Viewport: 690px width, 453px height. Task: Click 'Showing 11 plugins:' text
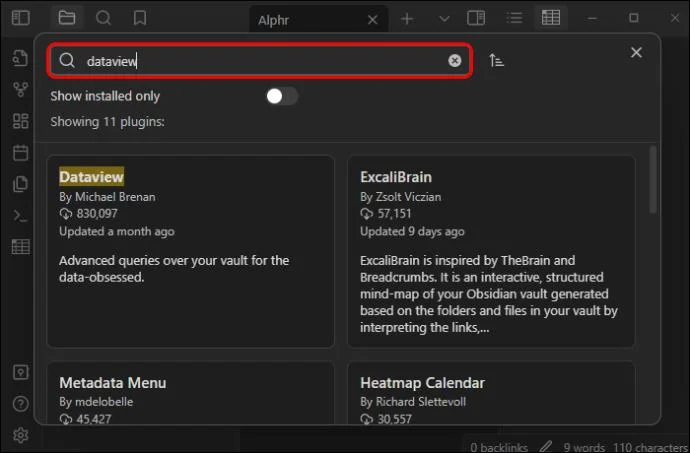tap(107, 122)
